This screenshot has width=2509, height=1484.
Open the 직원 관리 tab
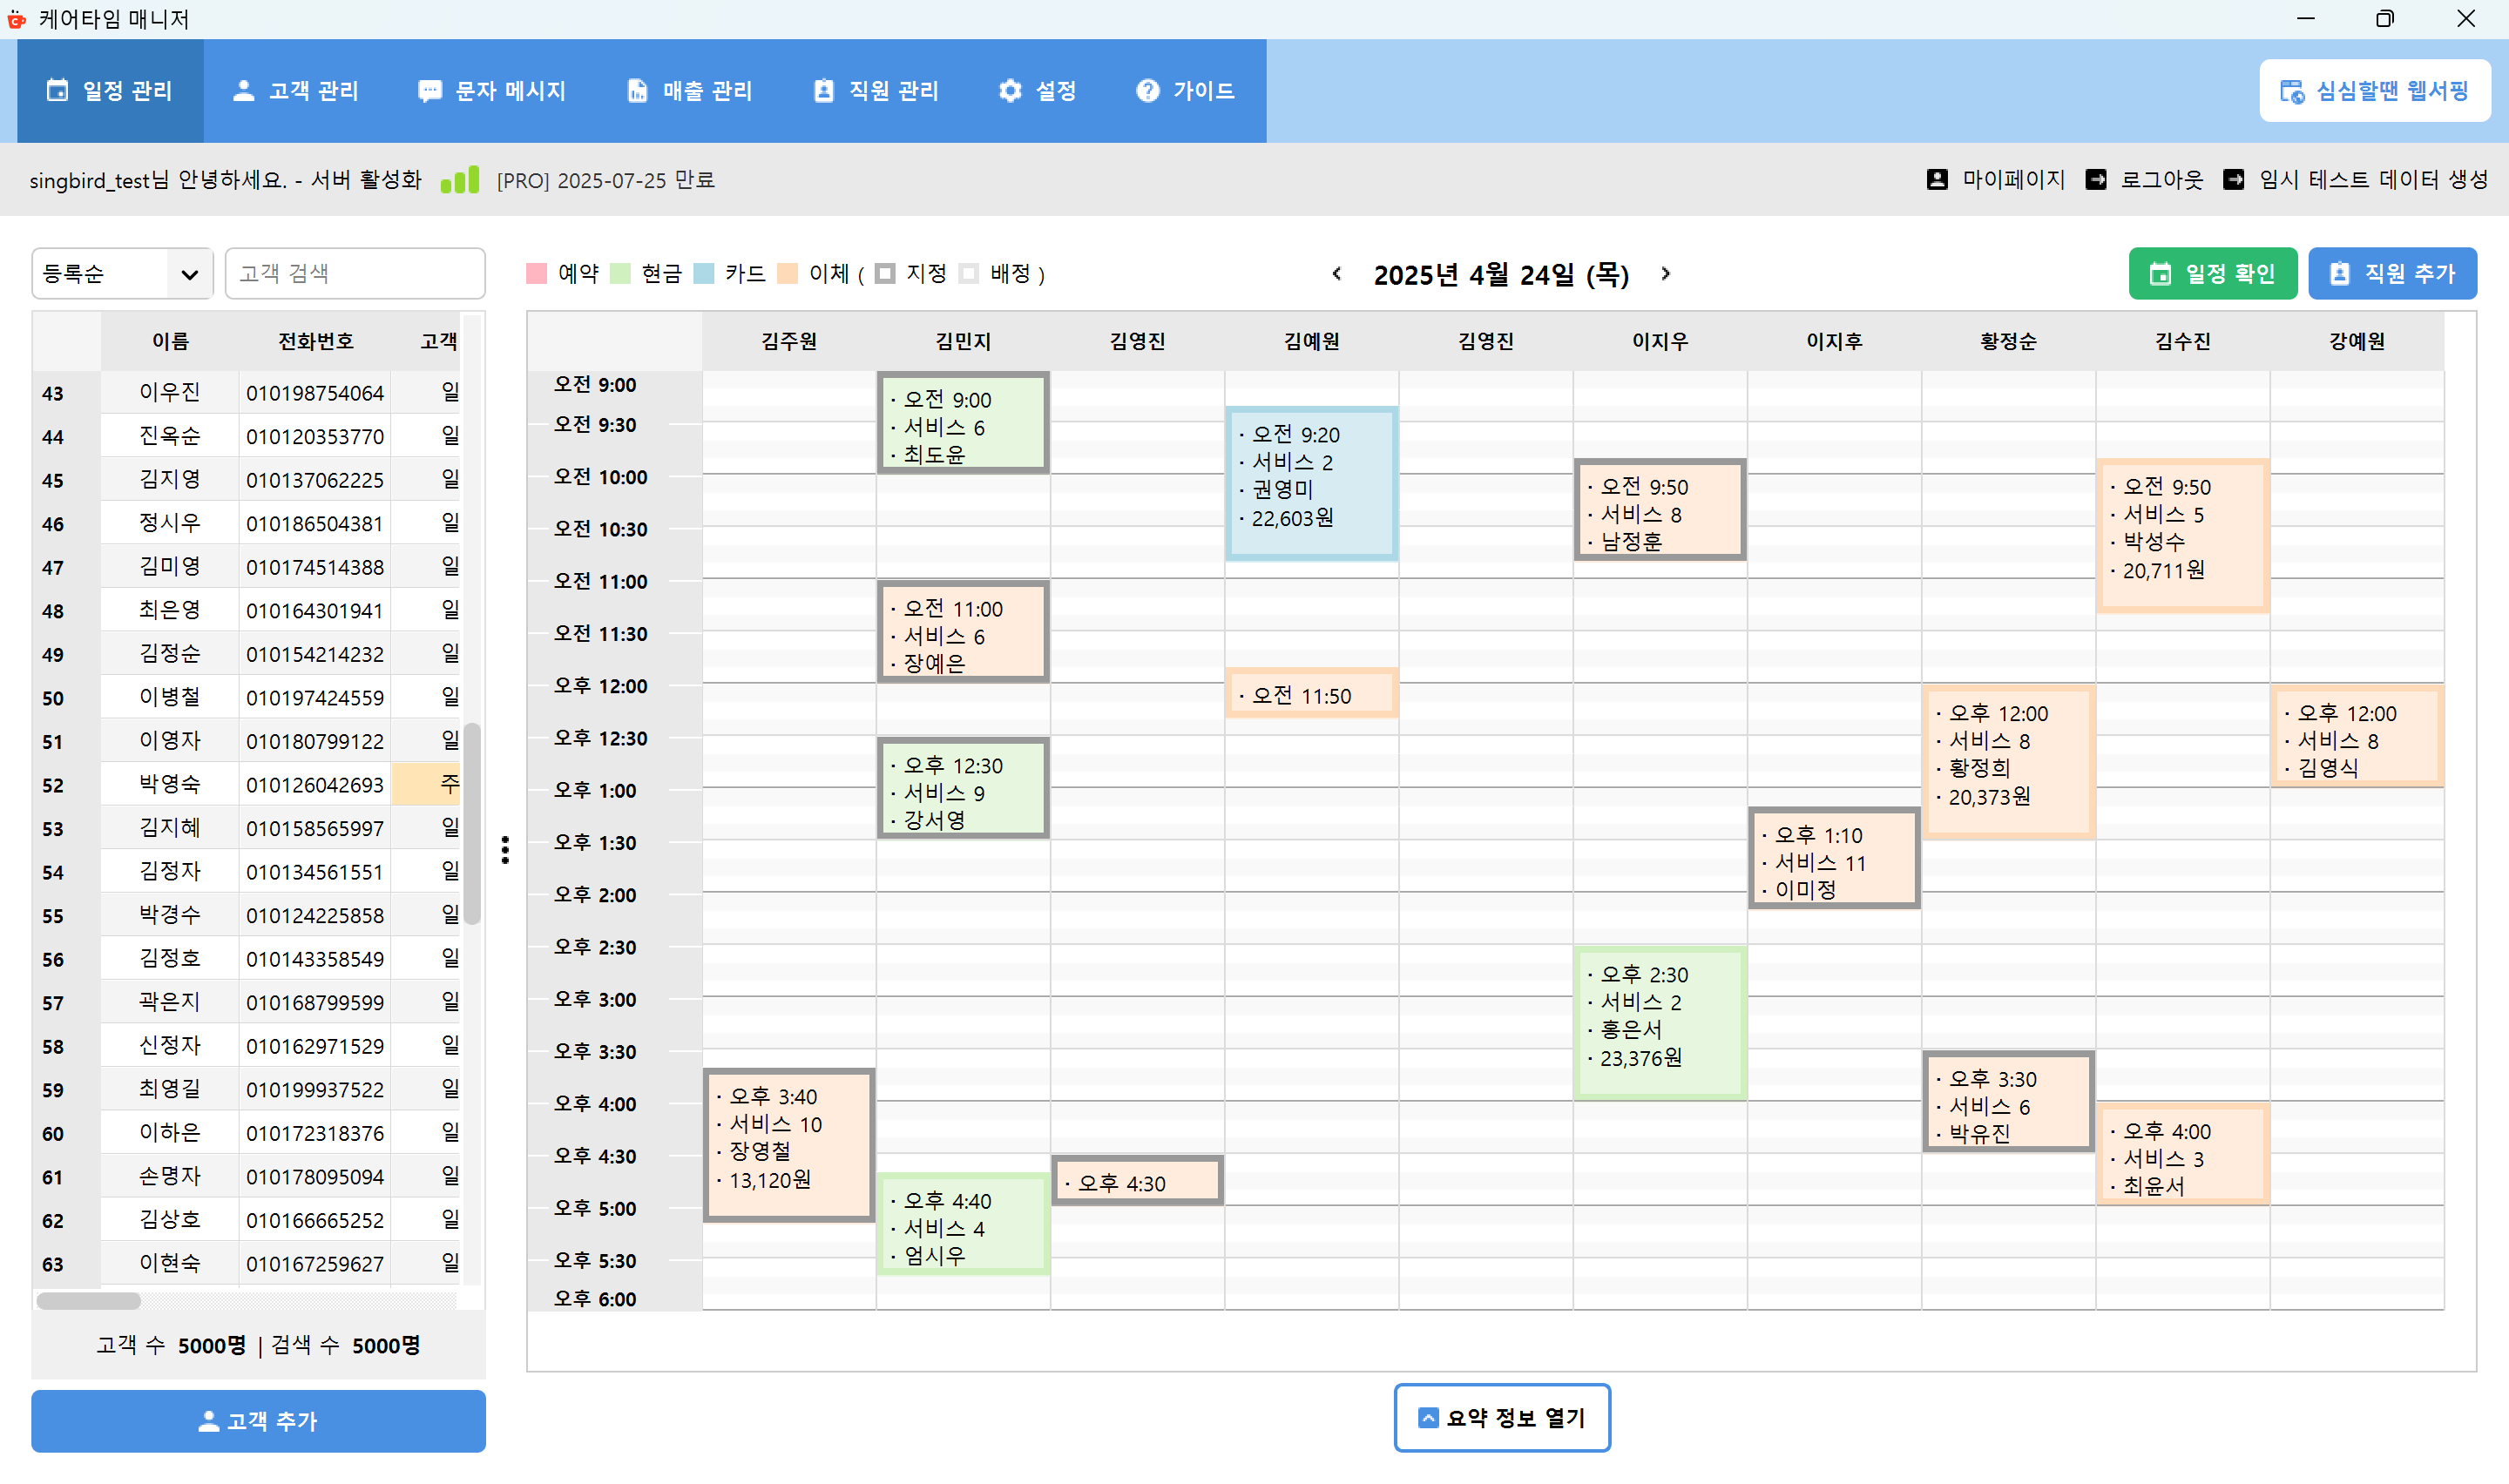pyautogui.click(x=876, y=91)
